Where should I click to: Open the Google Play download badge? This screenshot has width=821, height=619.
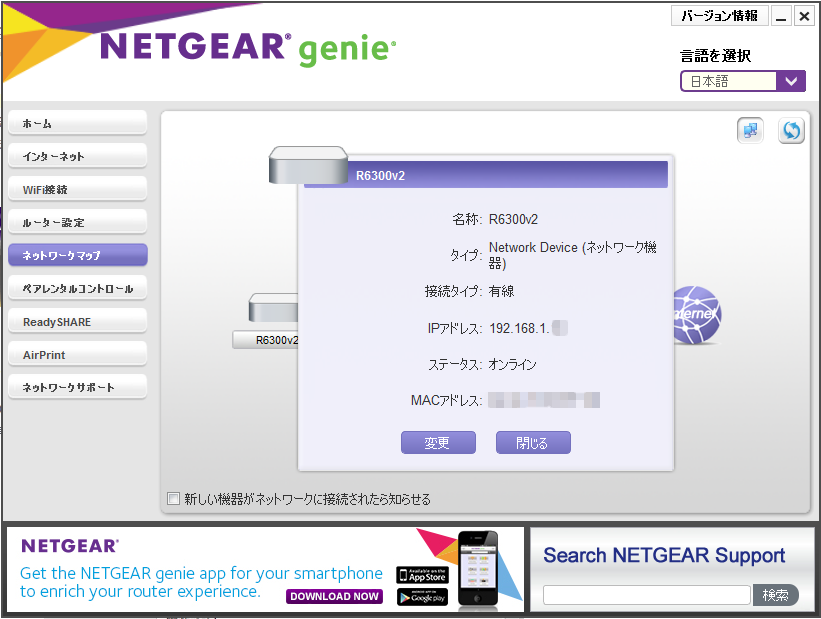coord(422,597)
